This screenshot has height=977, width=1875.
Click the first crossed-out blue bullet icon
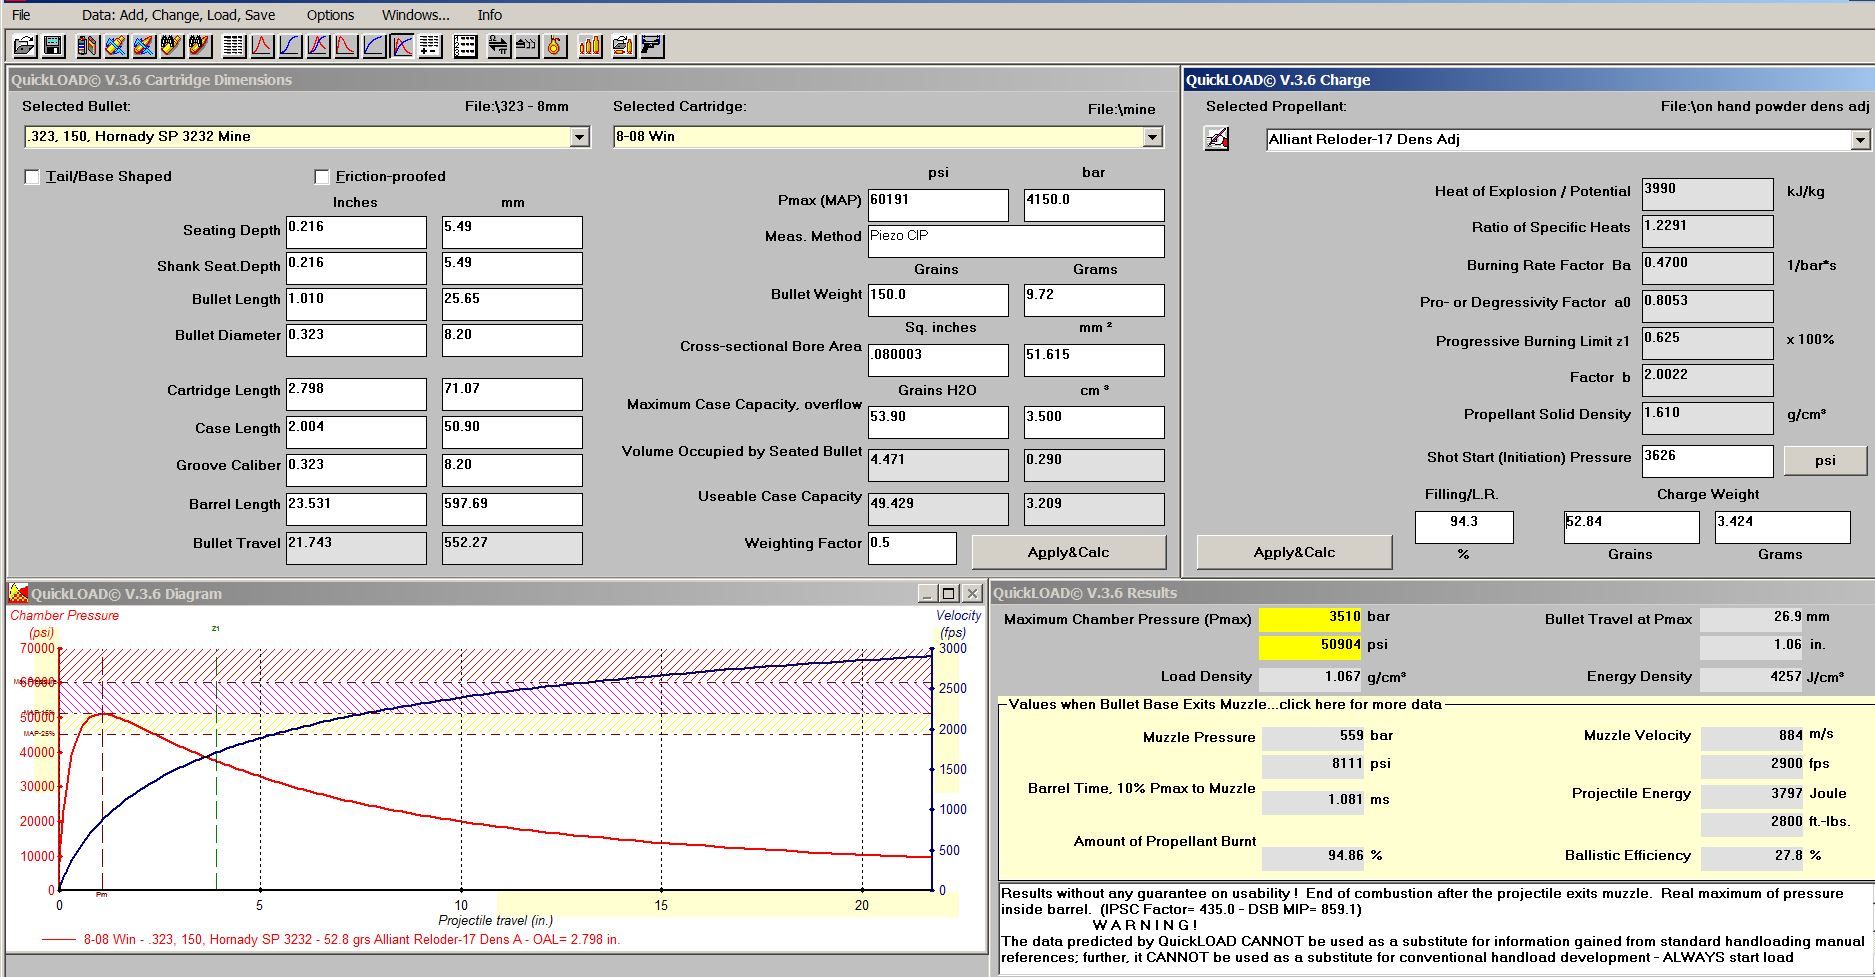[116, 46]
